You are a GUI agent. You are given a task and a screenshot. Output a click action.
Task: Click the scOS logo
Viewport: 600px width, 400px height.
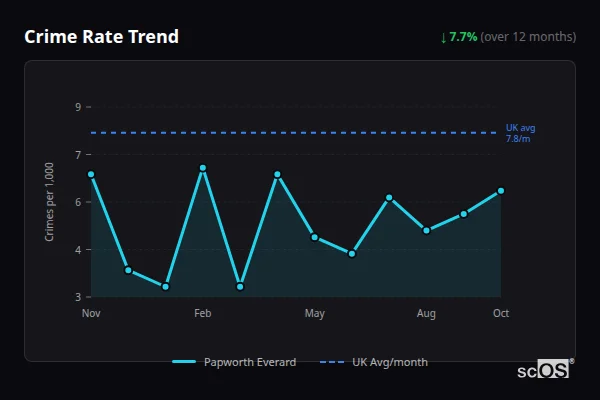(545, 369)
